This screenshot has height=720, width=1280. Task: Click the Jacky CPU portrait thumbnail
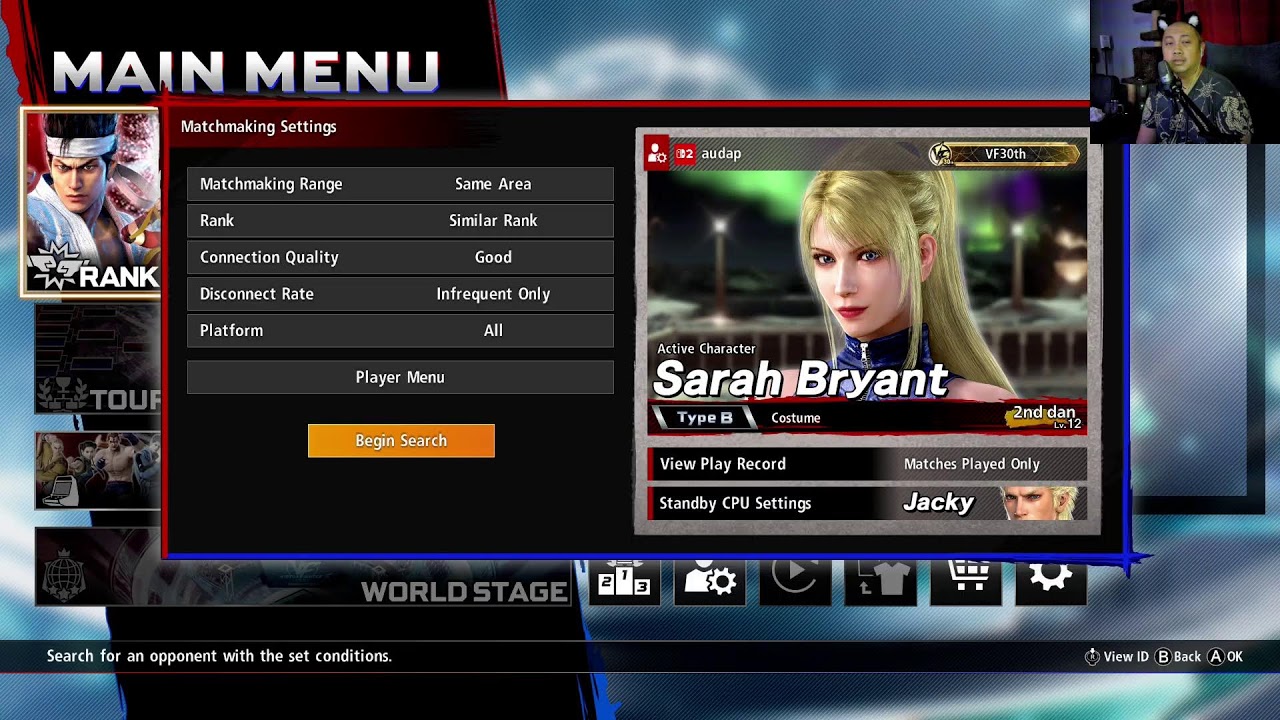coord(1039,503)
